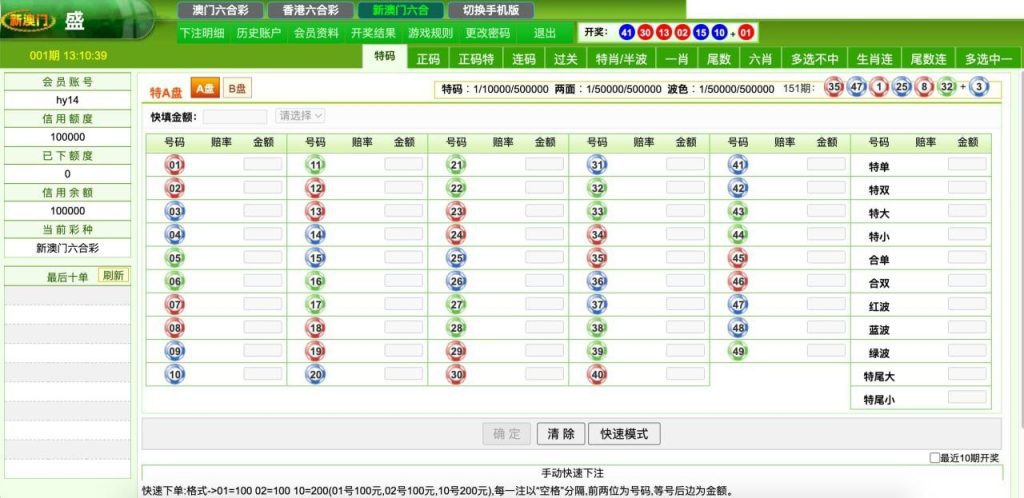The height and width of the screenshot is (498, 1024).
Task: Select the red number 23 ball
Action: tap(457, 212)
